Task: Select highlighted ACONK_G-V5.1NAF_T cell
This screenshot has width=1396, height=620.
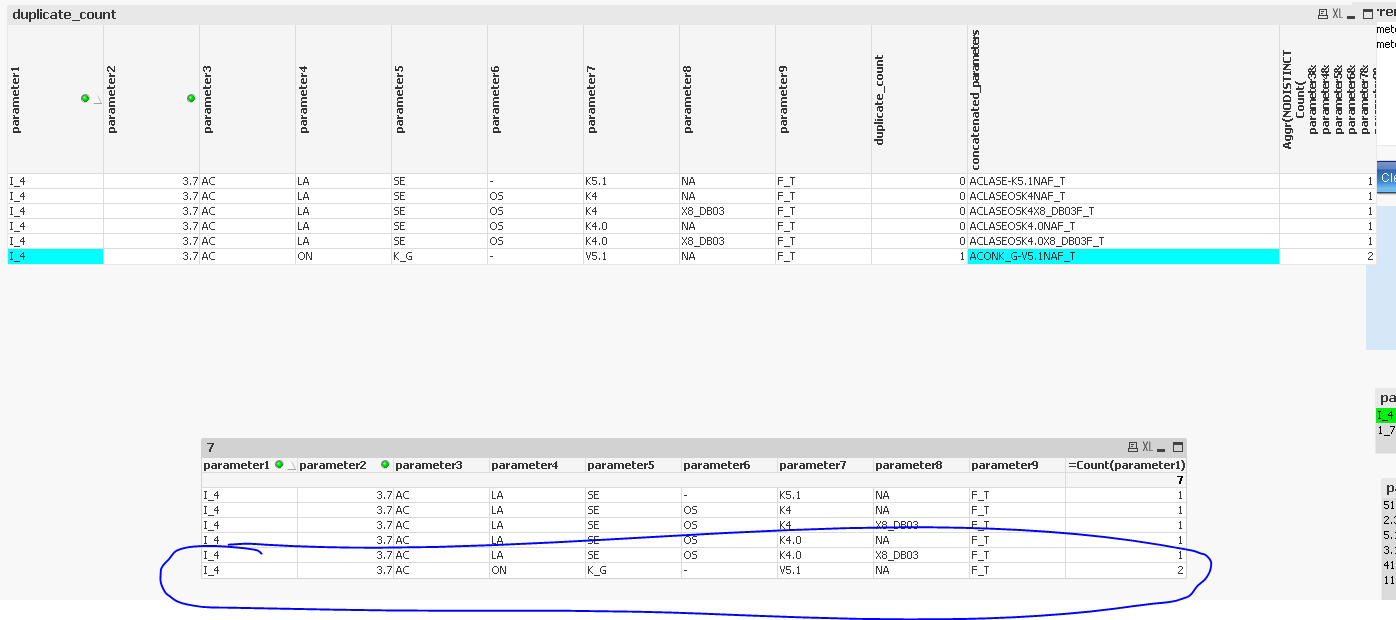Action: pos(1123,256)
